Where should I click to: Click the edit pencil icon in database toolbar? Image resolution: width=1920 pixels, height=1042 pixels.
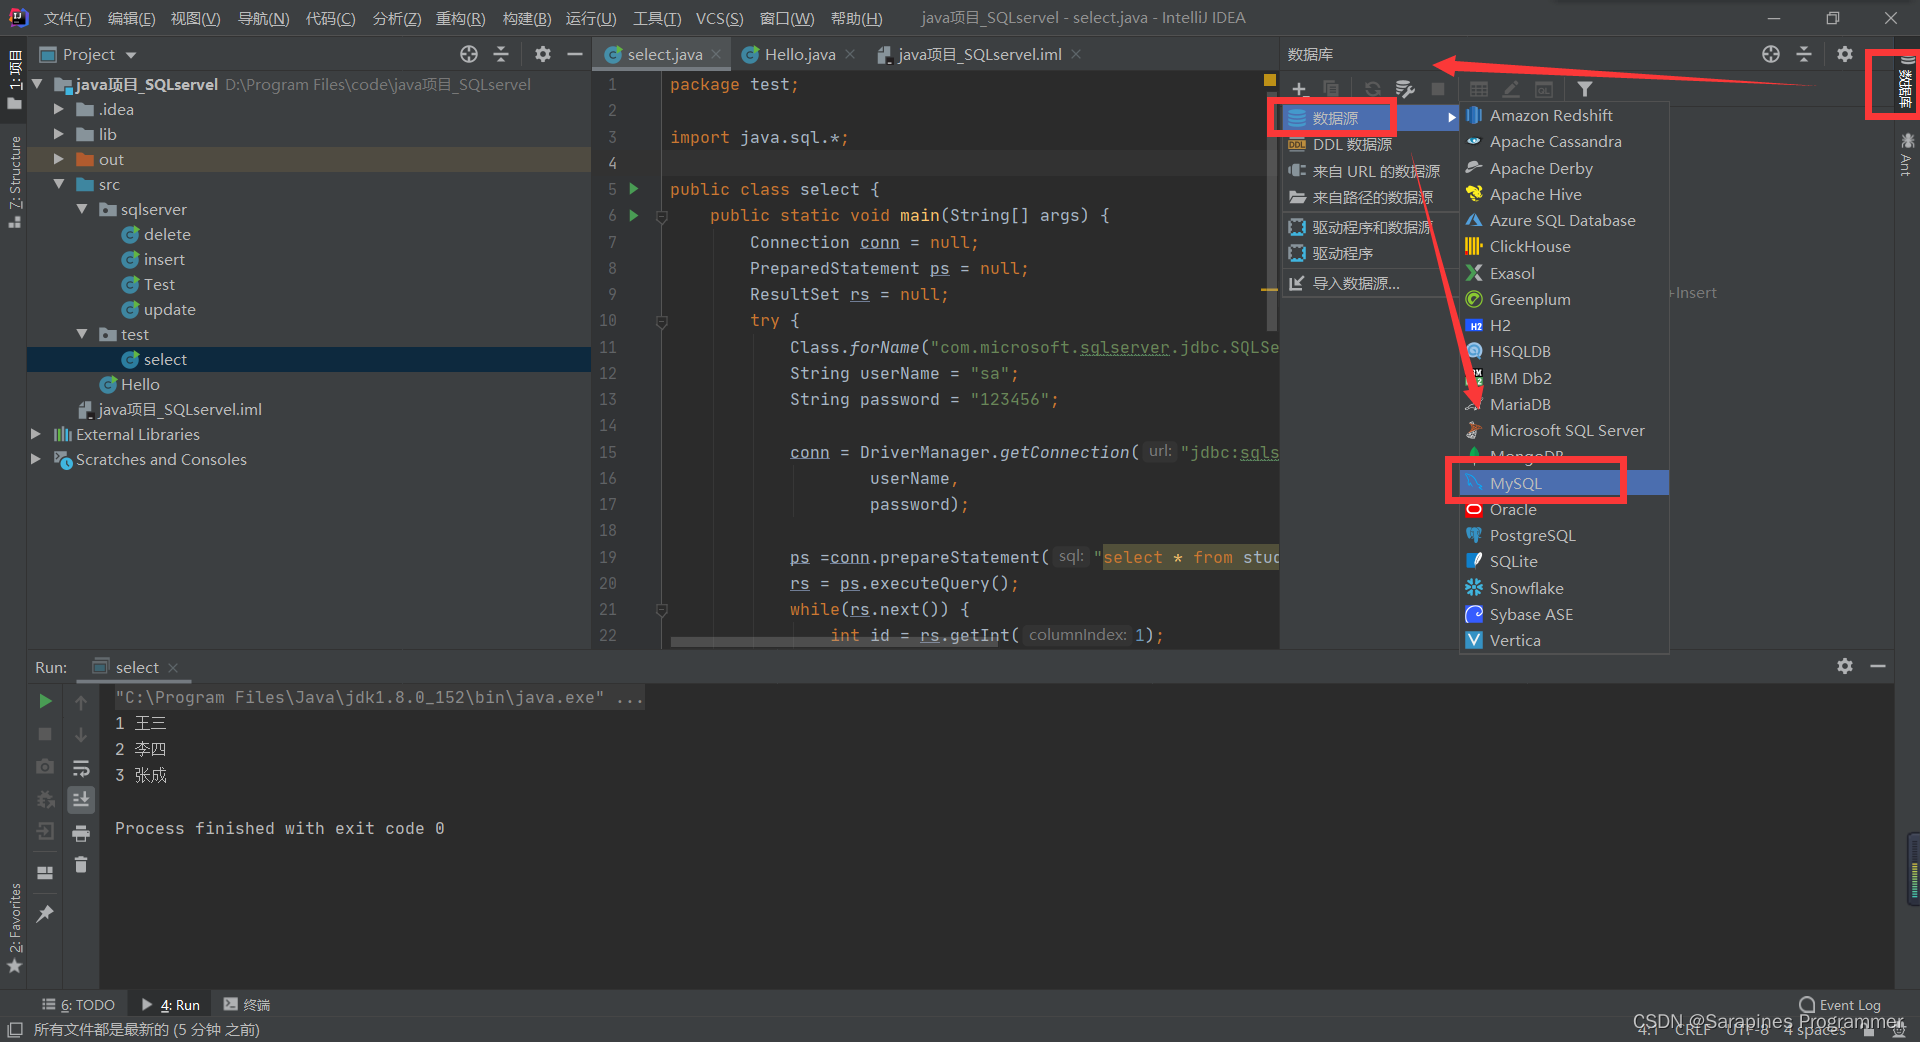pos(1511,89)
